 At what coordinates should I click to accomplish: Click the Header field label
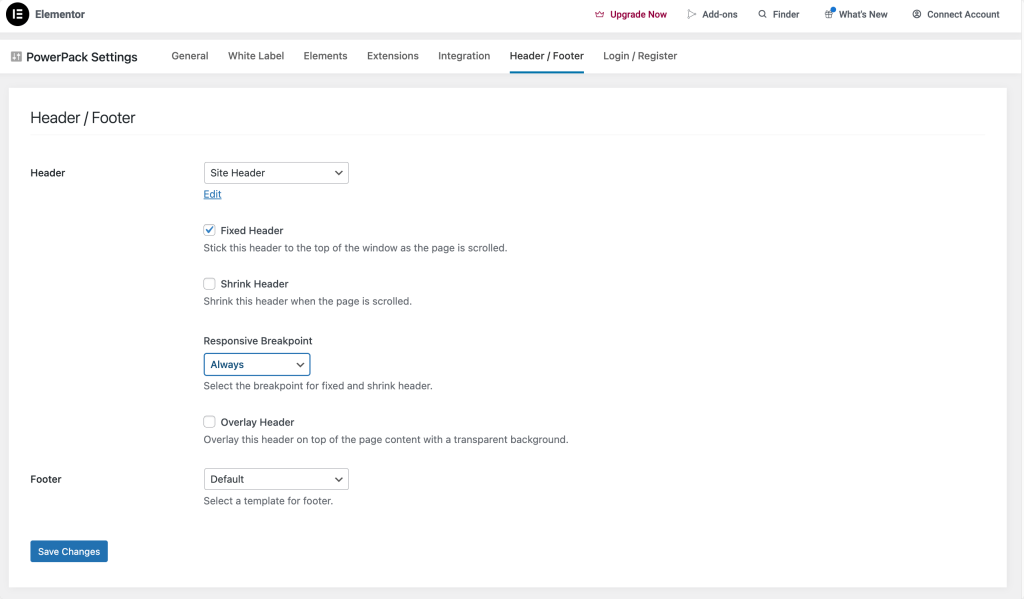tap(48, 173)
